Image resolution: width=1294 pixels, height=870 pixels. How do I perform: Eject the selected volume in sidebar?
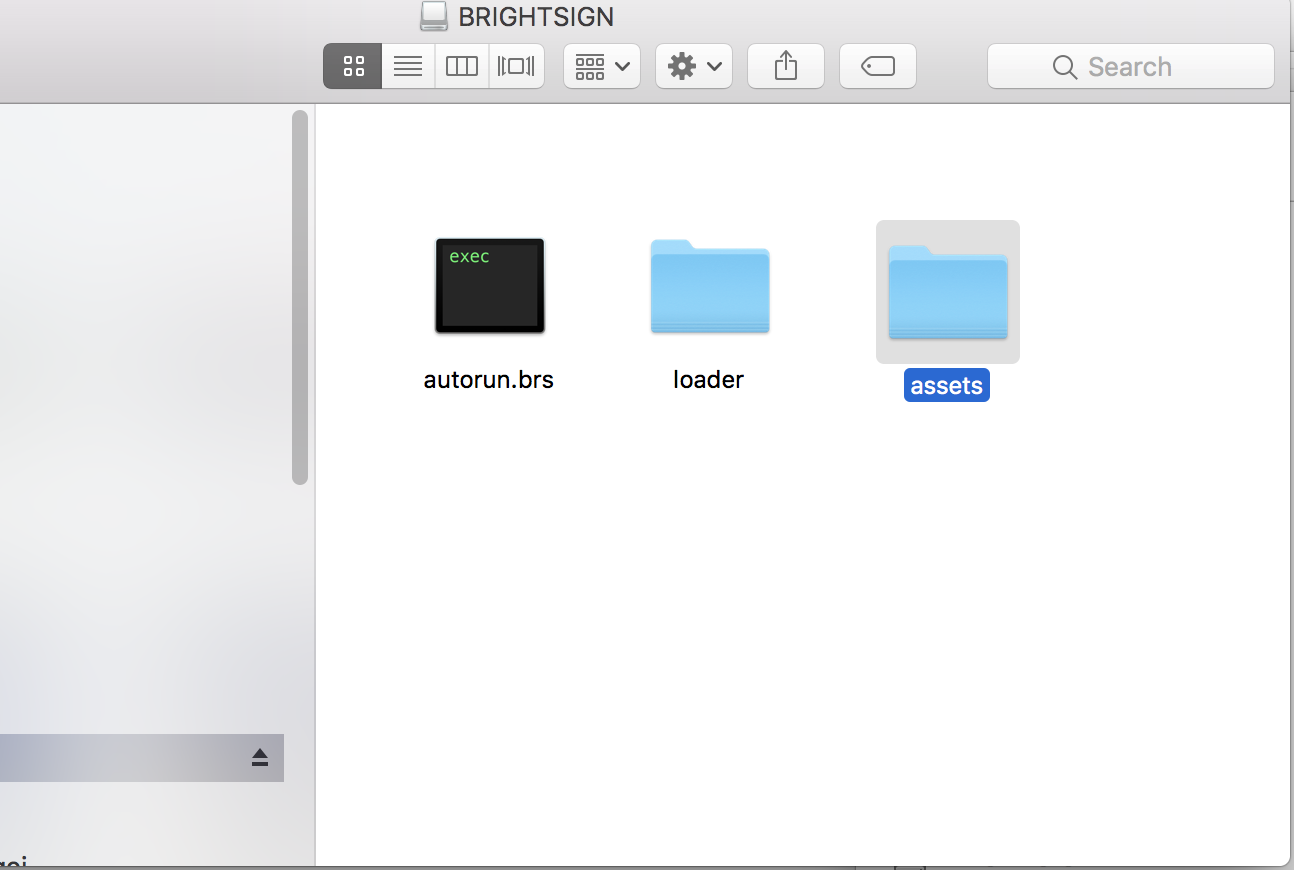(x=260, y=758)
